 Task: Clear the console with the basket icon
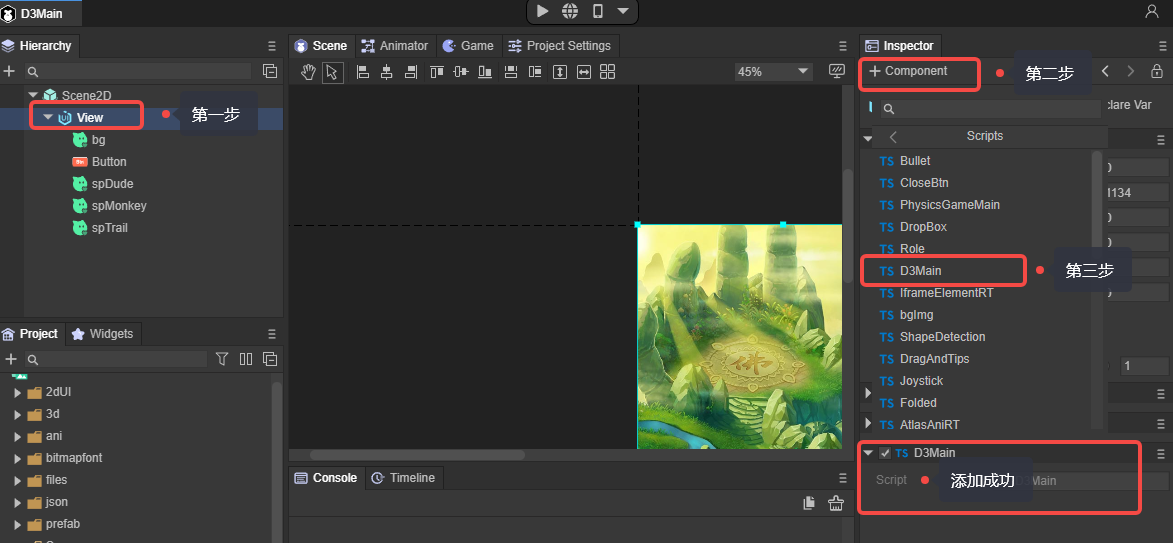click(x=836, y=503)
